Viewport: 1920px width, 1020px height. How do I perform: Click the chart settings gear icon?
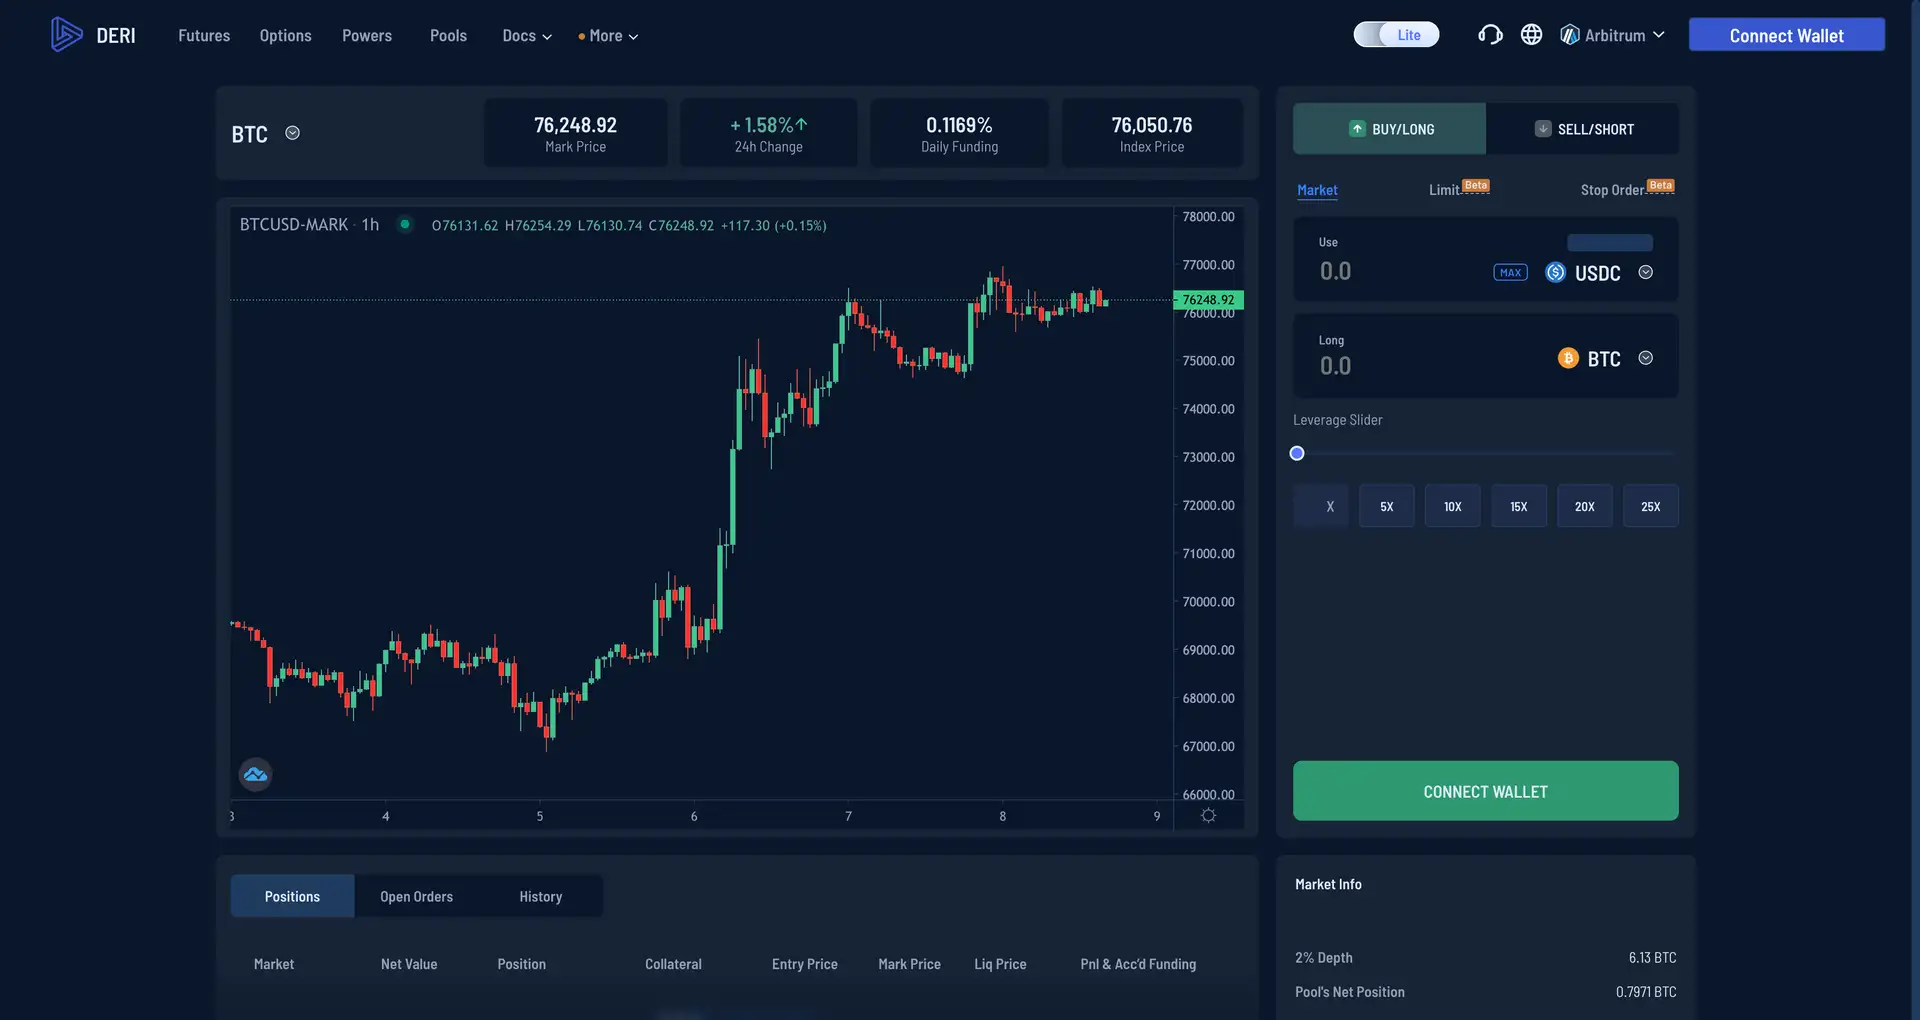(1208, 816)
